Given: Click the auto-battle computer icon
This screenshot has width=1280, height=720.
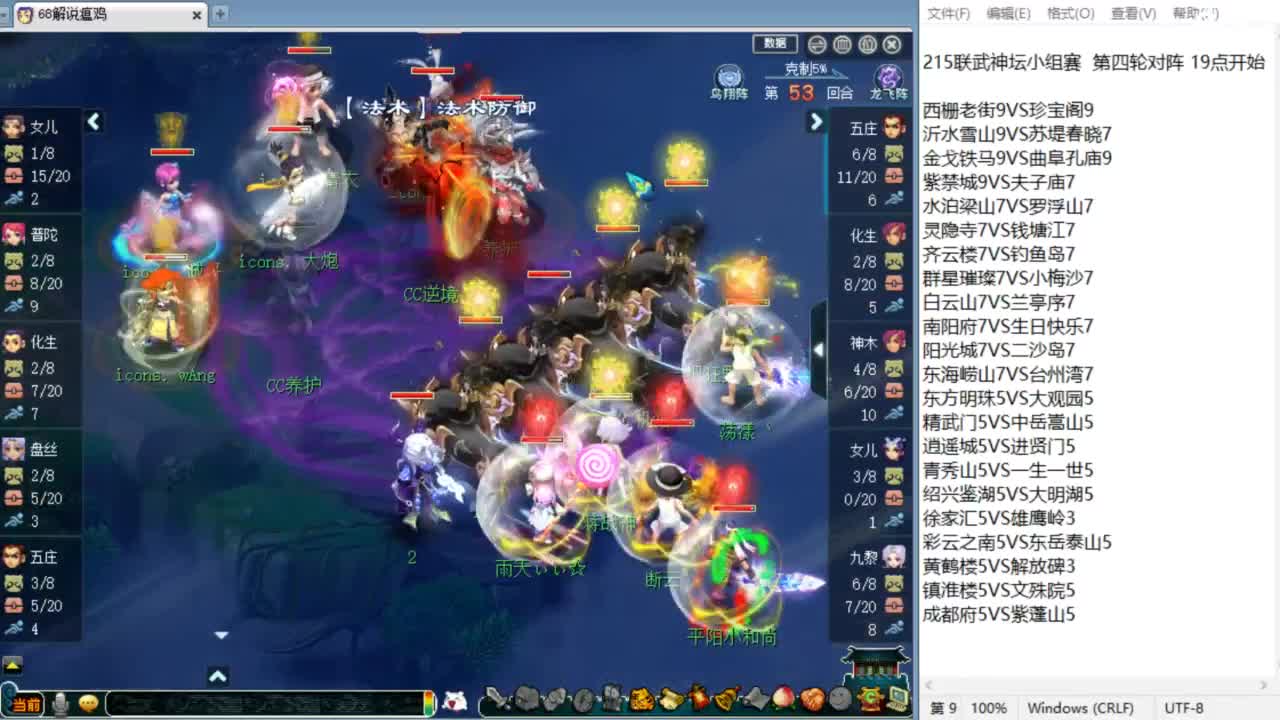Looking at the screenshot, I should [895, 700].
